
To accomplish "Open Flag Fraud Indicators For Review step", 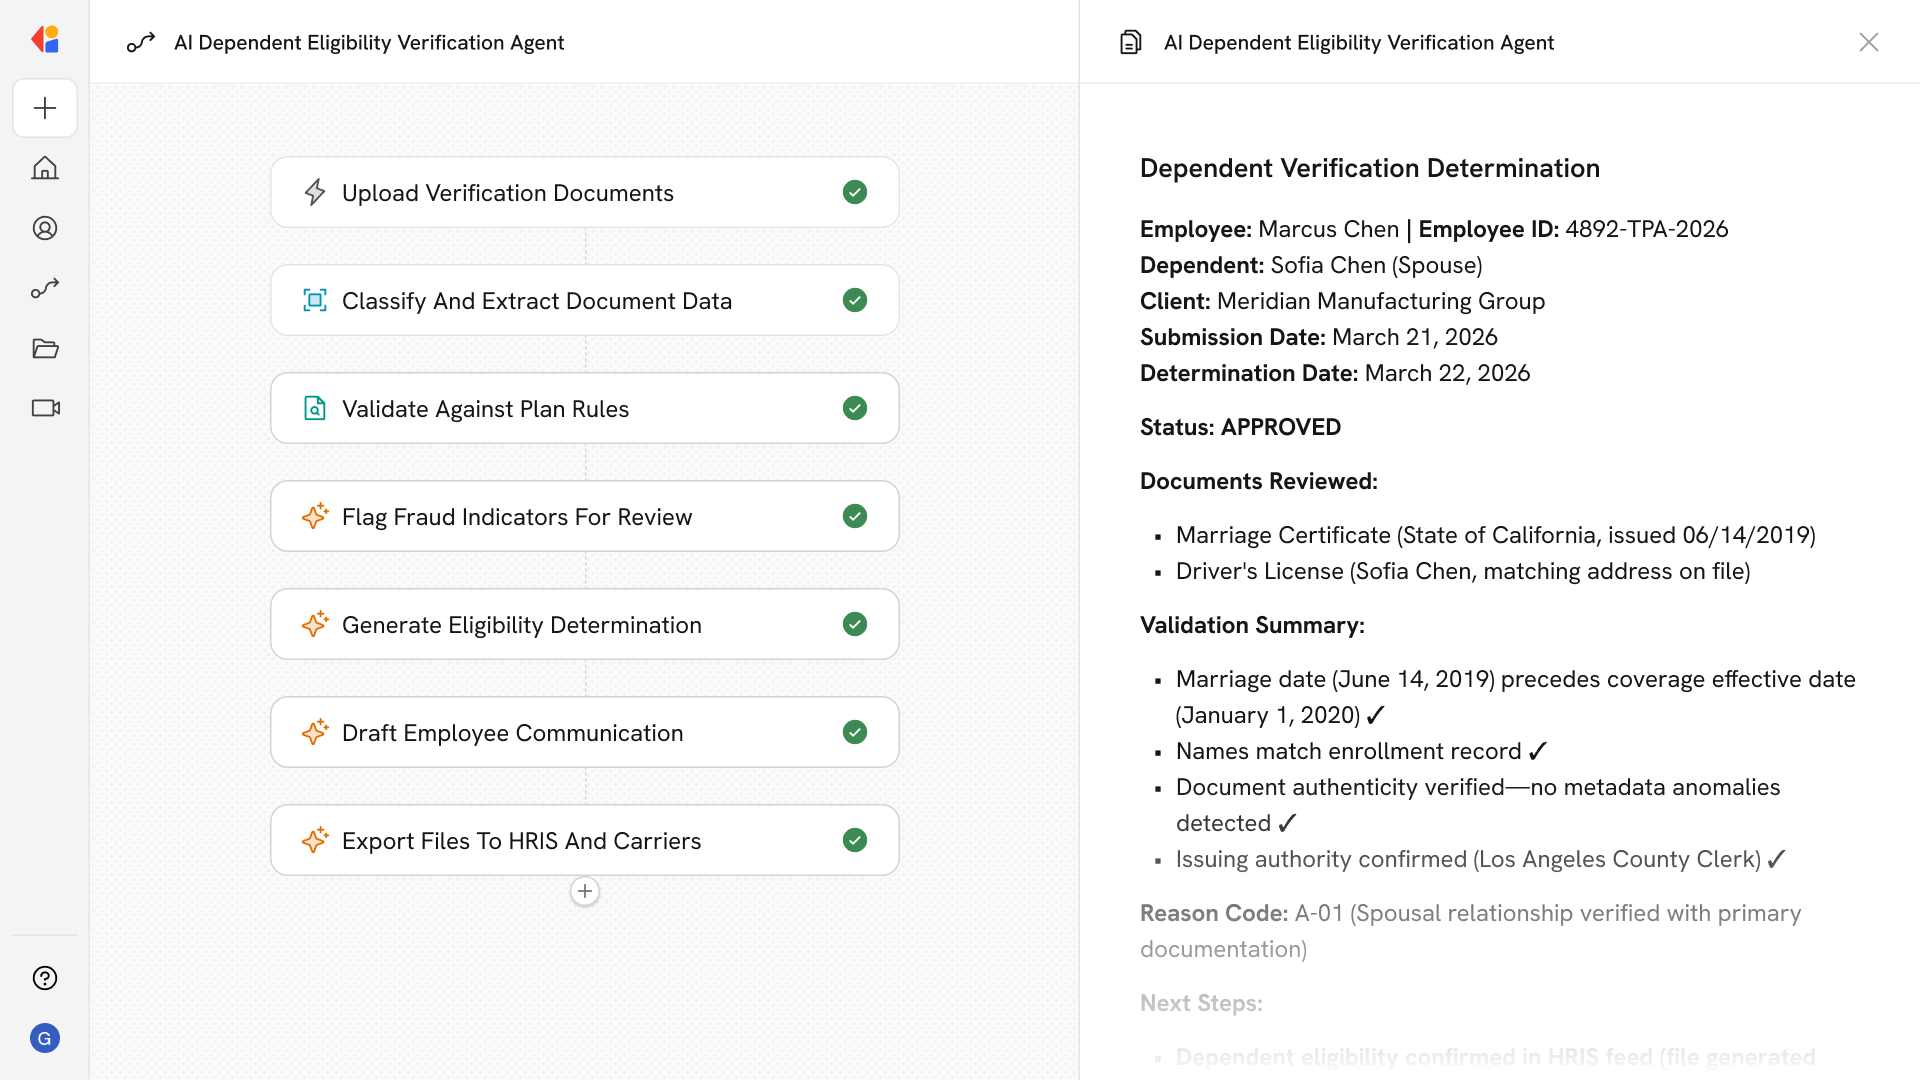I will [x=517, y=517].
